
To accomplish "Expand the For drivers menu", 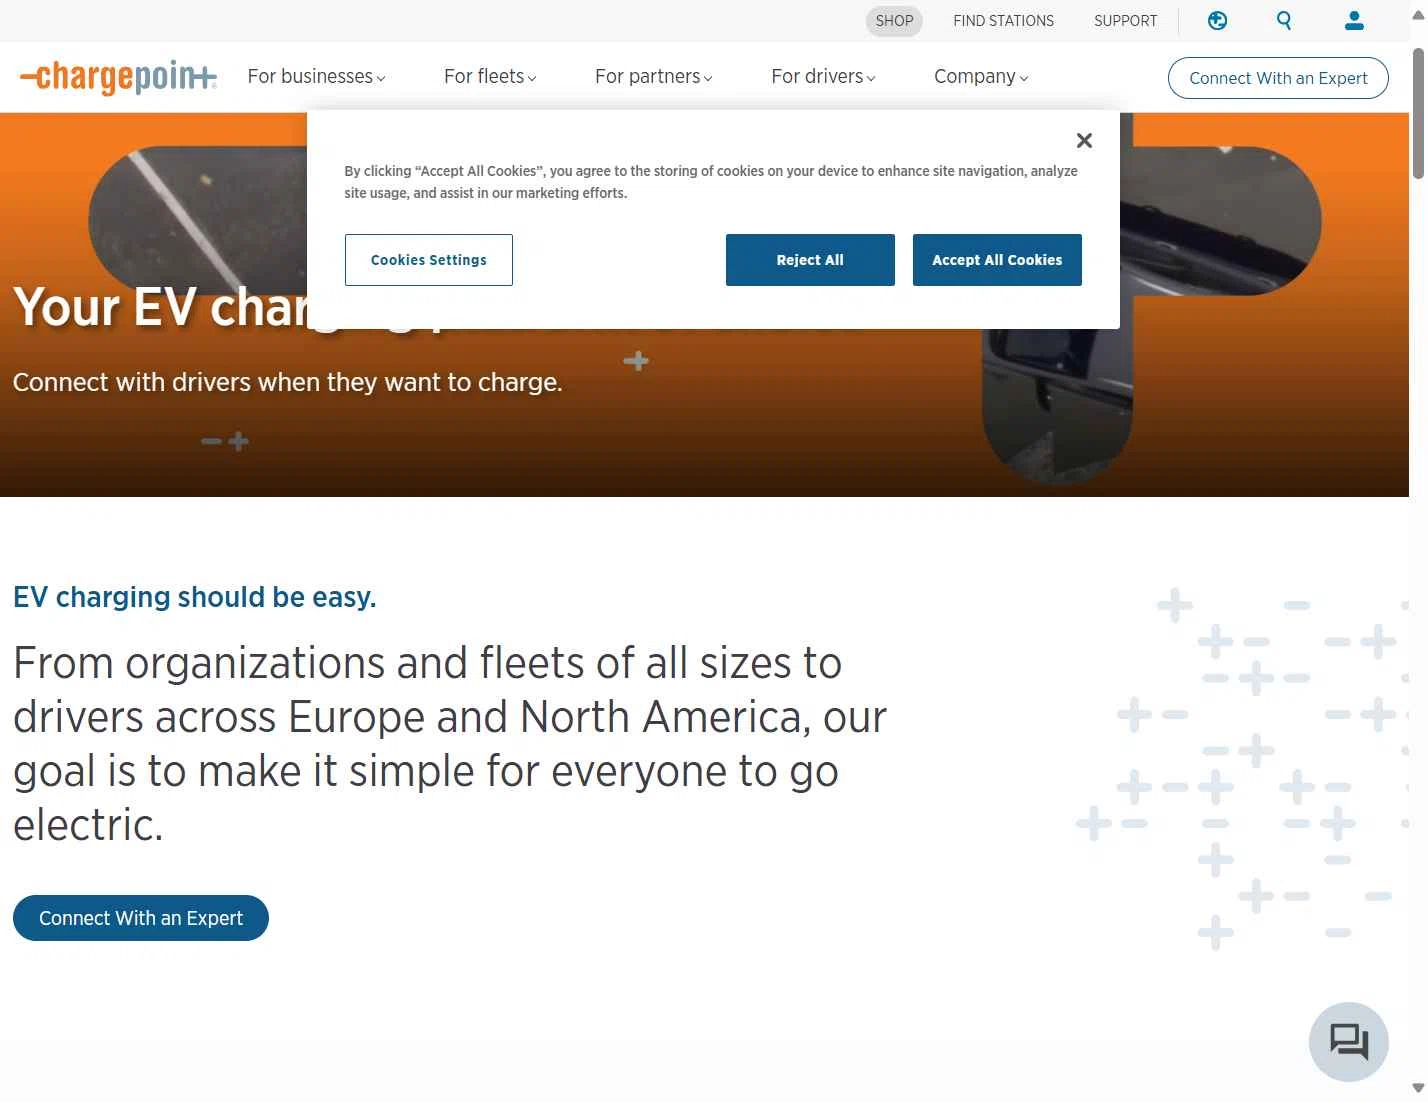I will 823,77.
